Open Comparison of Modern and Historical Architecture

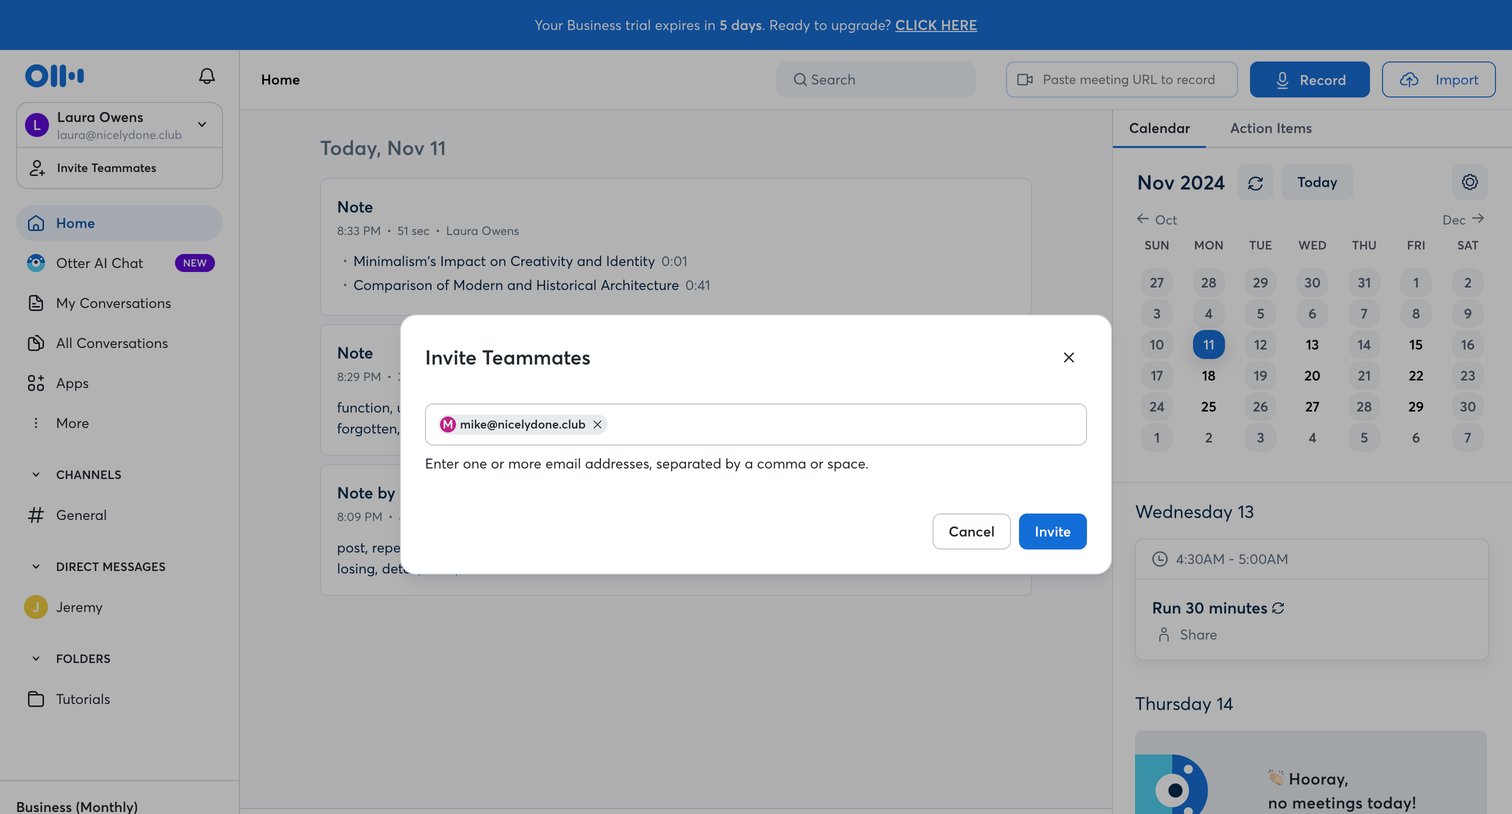[516, 285]
